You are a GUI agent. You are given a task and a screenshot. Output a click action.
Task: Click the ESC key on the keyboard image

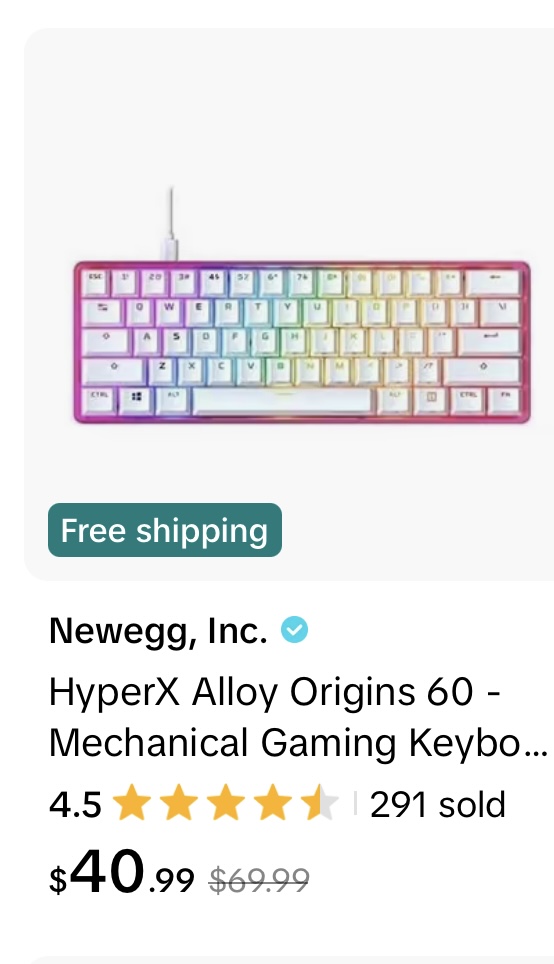pyautogui.click(x=95, y=280)
